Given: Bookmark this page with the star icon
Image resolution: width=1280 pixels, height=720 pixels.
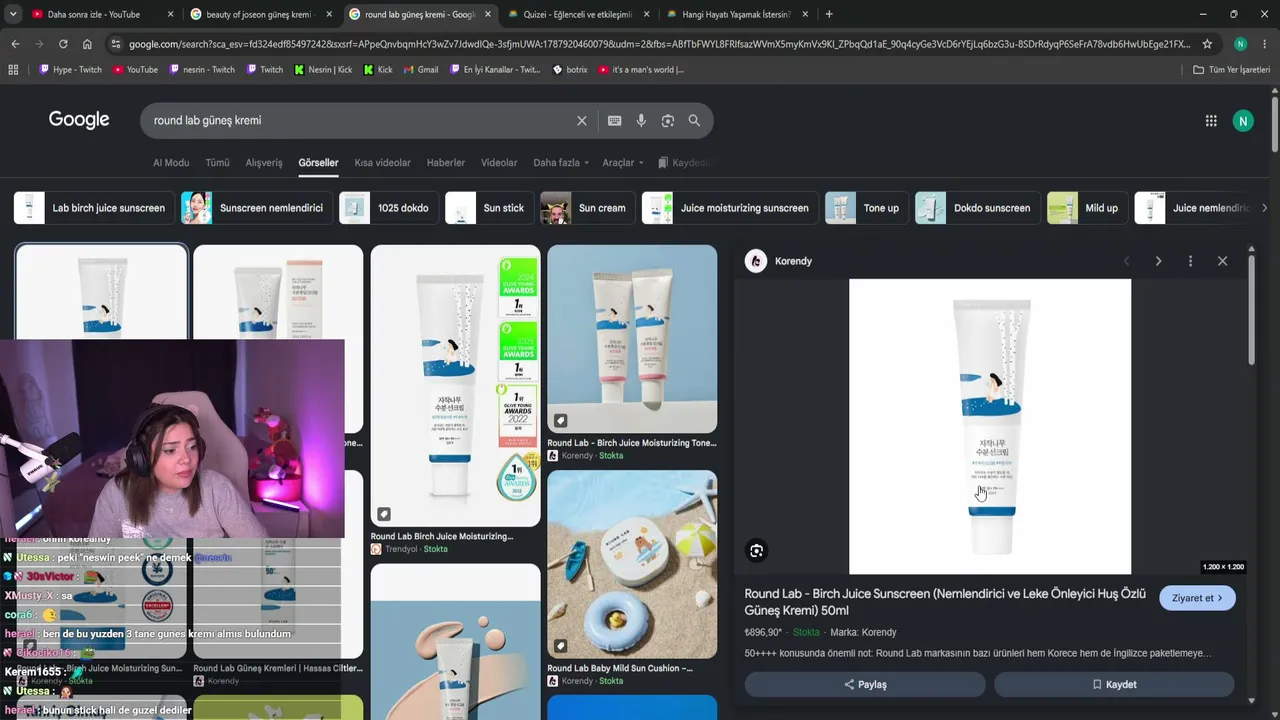Looking at the screenshot, I should coord(1207,44).
